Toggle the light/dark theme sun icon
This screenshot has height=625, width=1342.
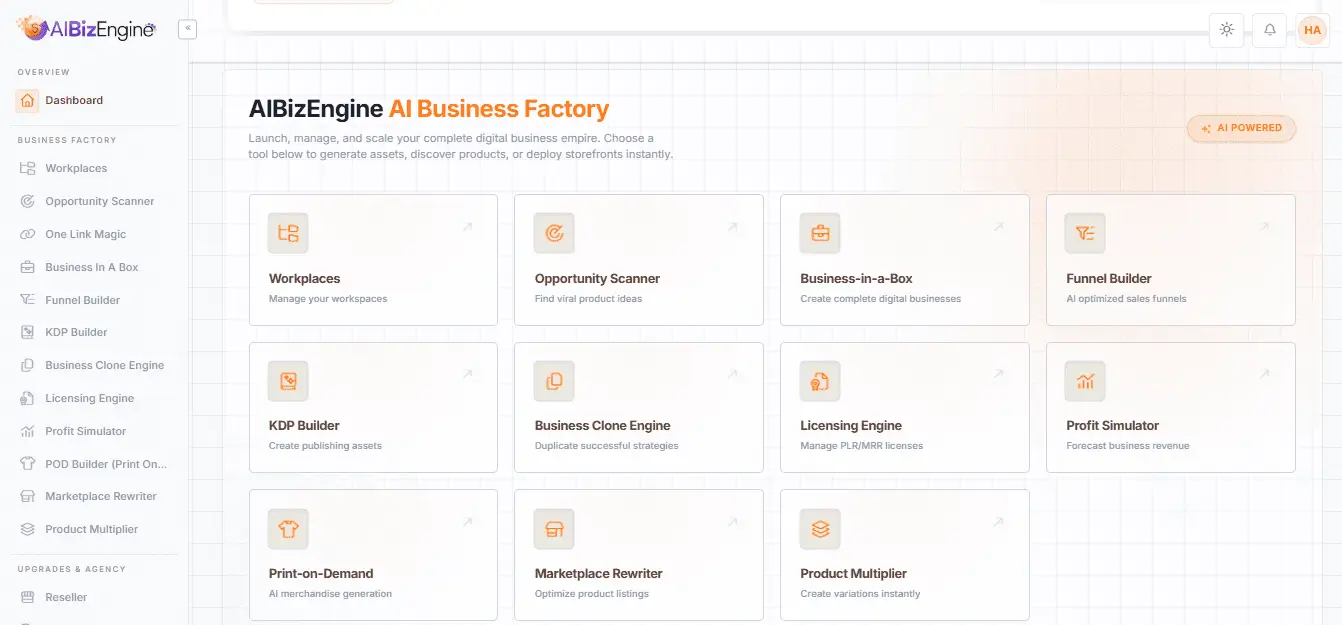pos(1226,30)
